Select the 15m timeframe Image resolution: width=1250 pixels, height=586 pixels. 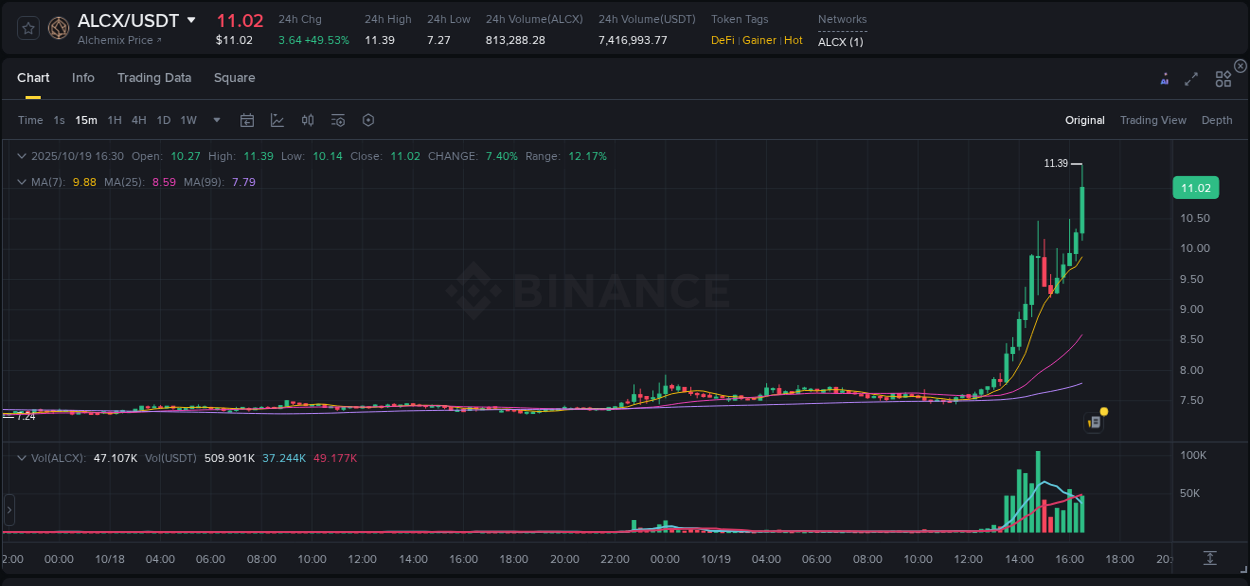pyautogui.click(x=86, y=119)
